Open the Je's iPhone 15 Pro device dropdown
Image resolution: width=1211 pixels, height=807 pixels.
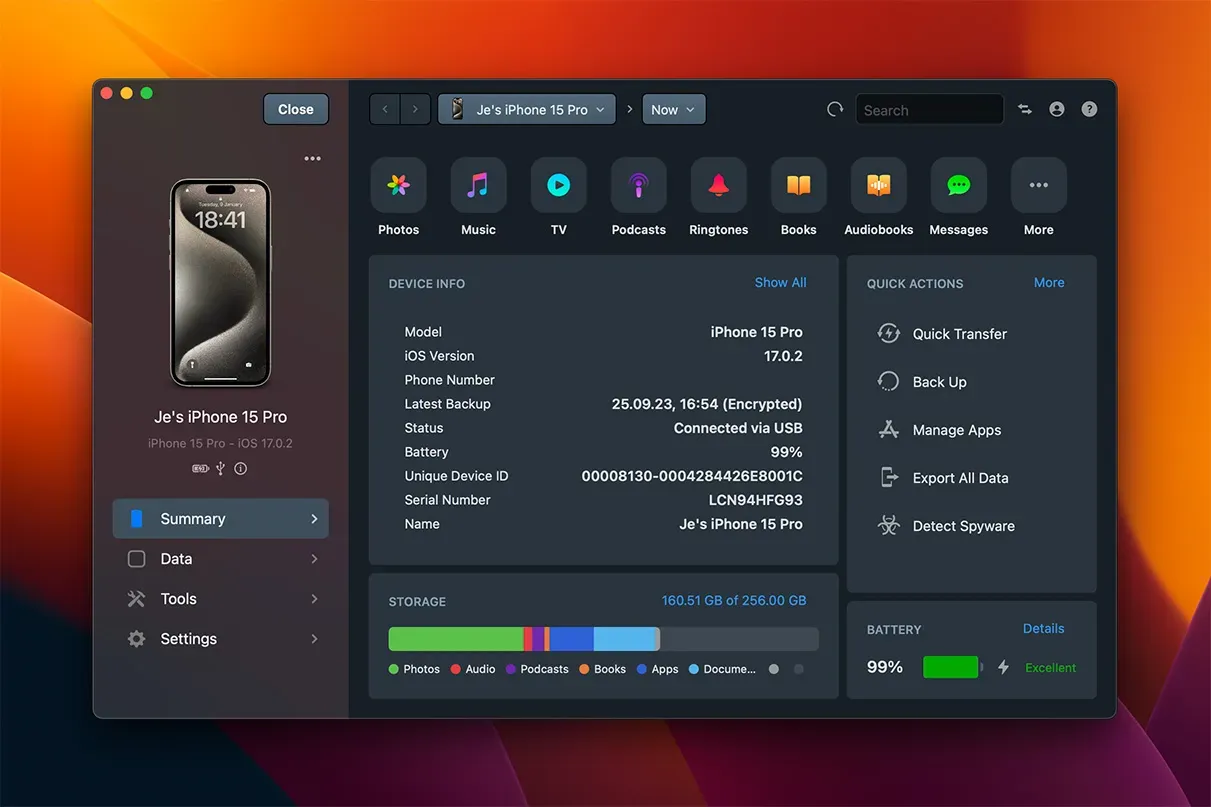point(527,110)
